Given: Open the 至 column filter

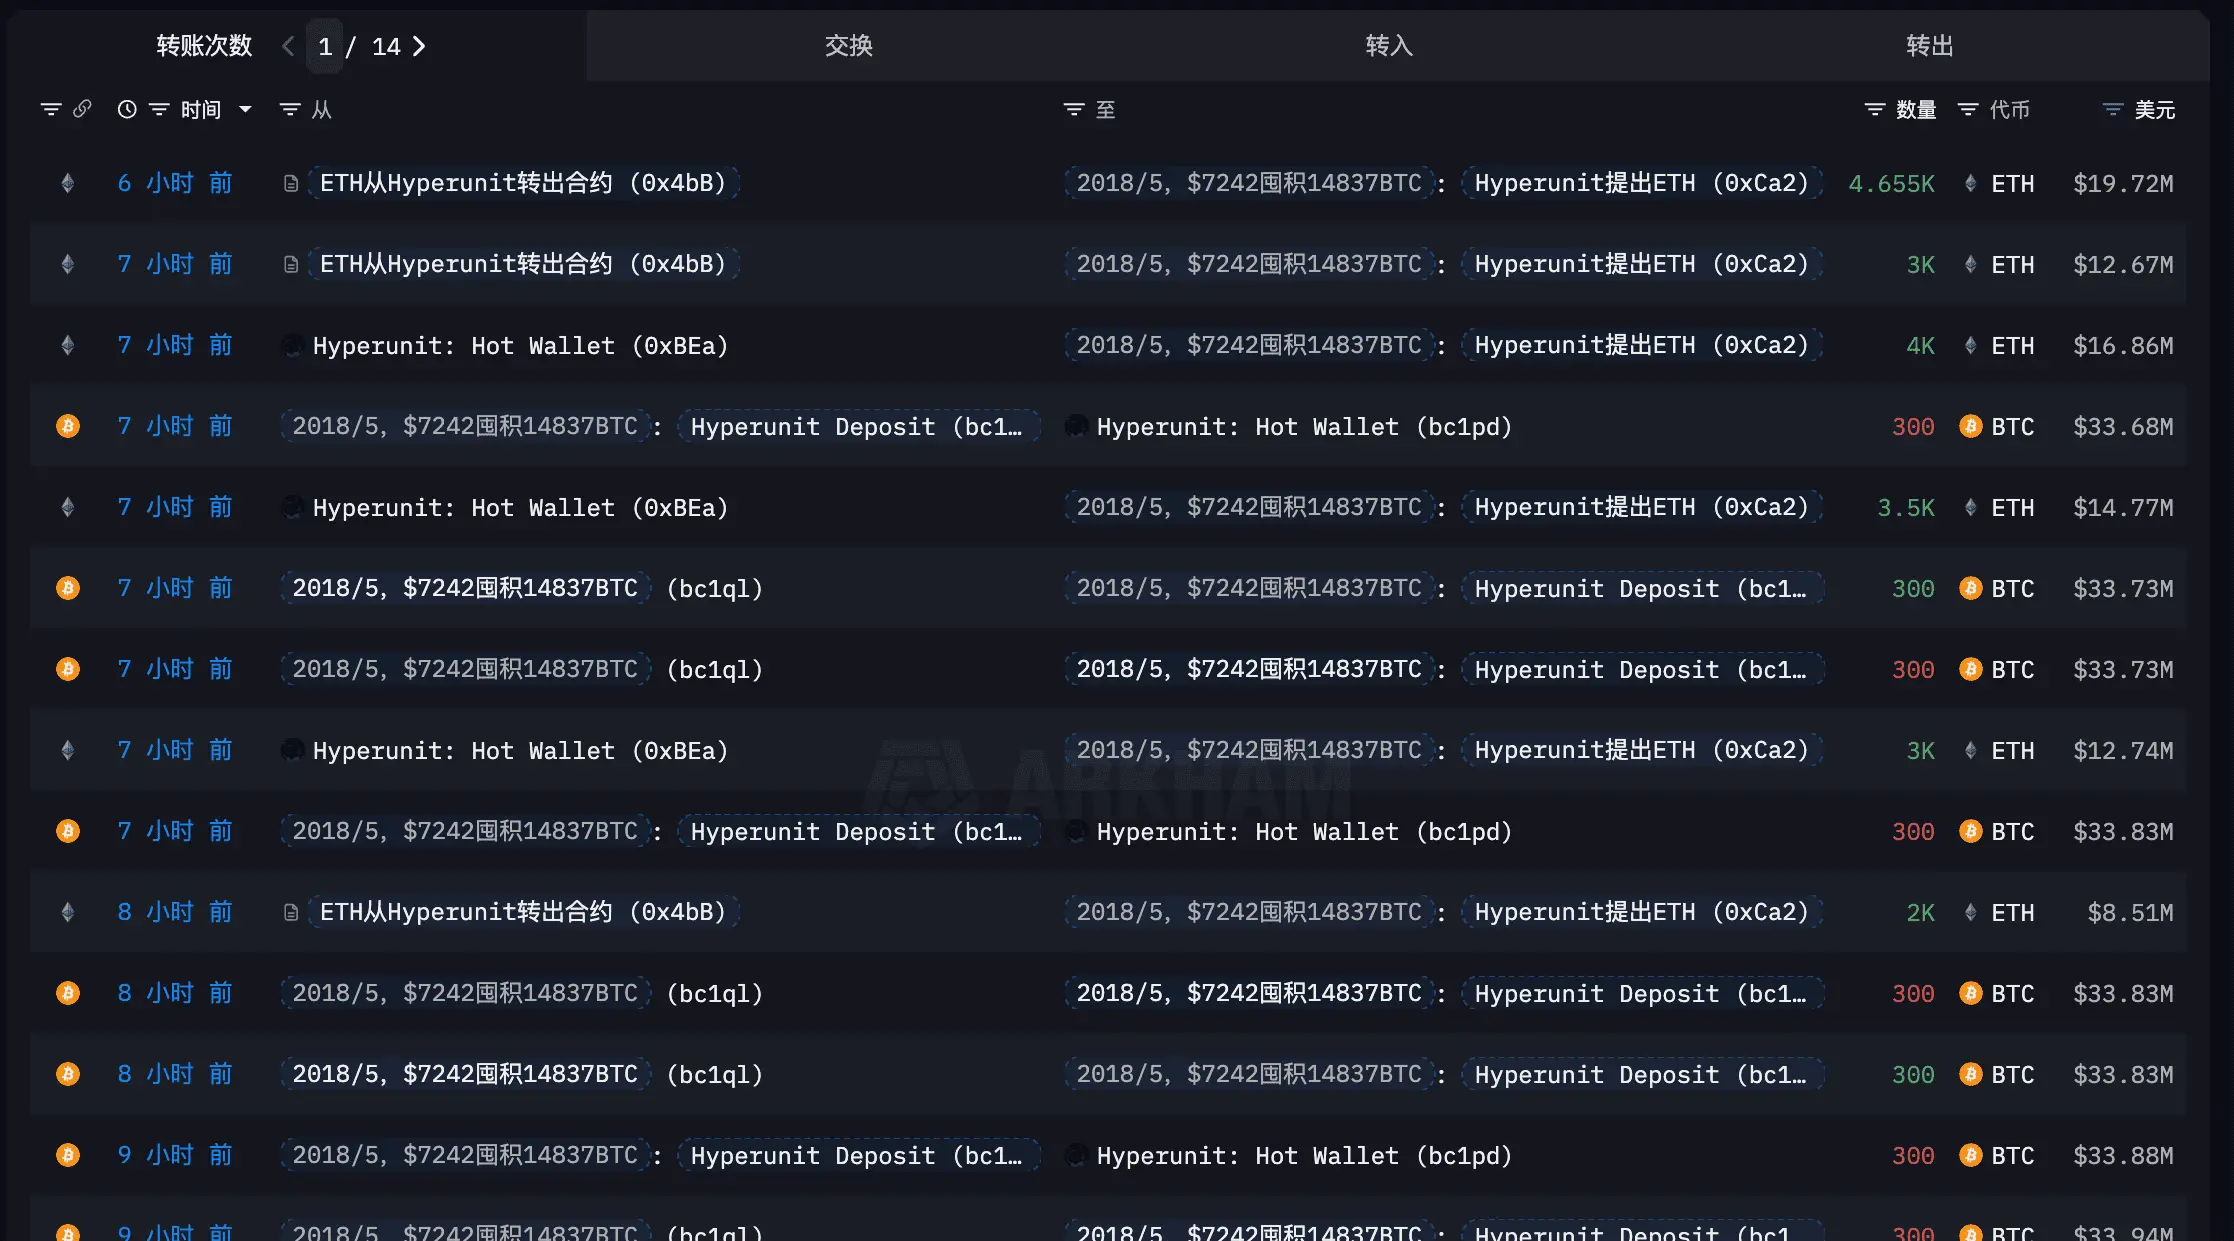Looking at the screenshot, I should (x=1074, y=109).
